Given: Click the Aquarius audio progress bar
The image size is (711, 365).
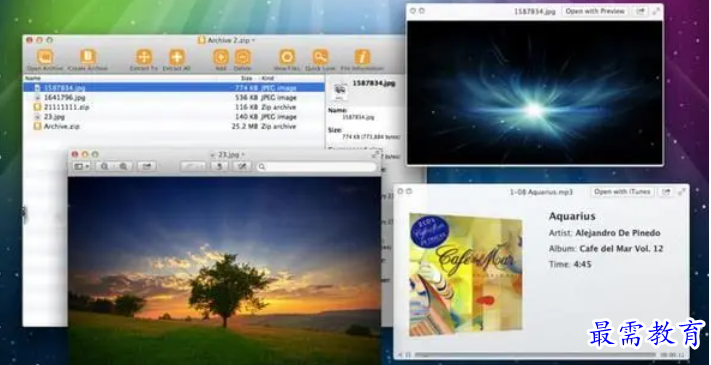Looking at the screenshot, I should coord(535,355).
